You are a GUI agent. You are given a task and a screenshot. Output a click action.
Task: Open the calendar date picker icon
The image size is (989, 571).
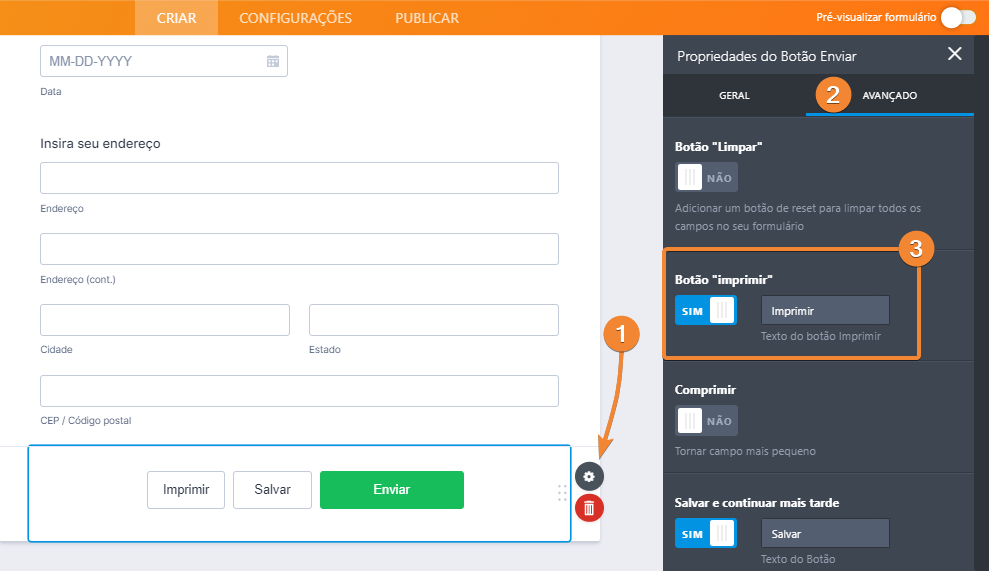pyautogui.click(x=273, y=61)
